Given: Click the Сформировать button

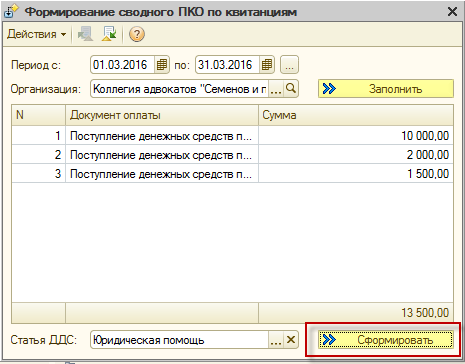Looking at the screenshot, I should coord(386,340).
